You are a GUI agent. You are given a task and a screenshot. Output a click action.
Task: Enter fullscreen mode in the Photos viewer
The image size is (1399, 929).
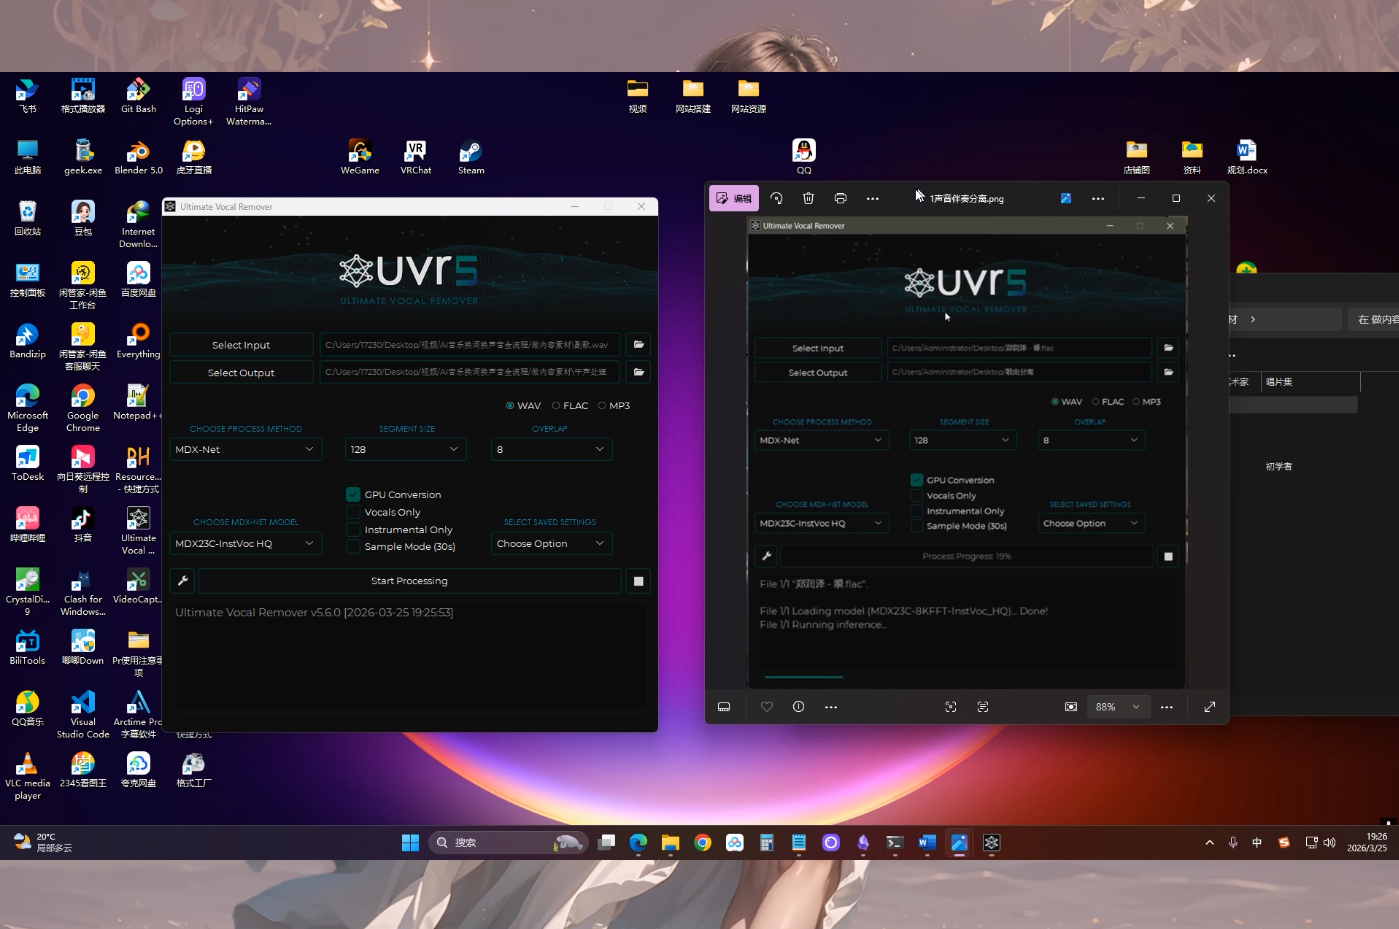[x=1209, y=707]
